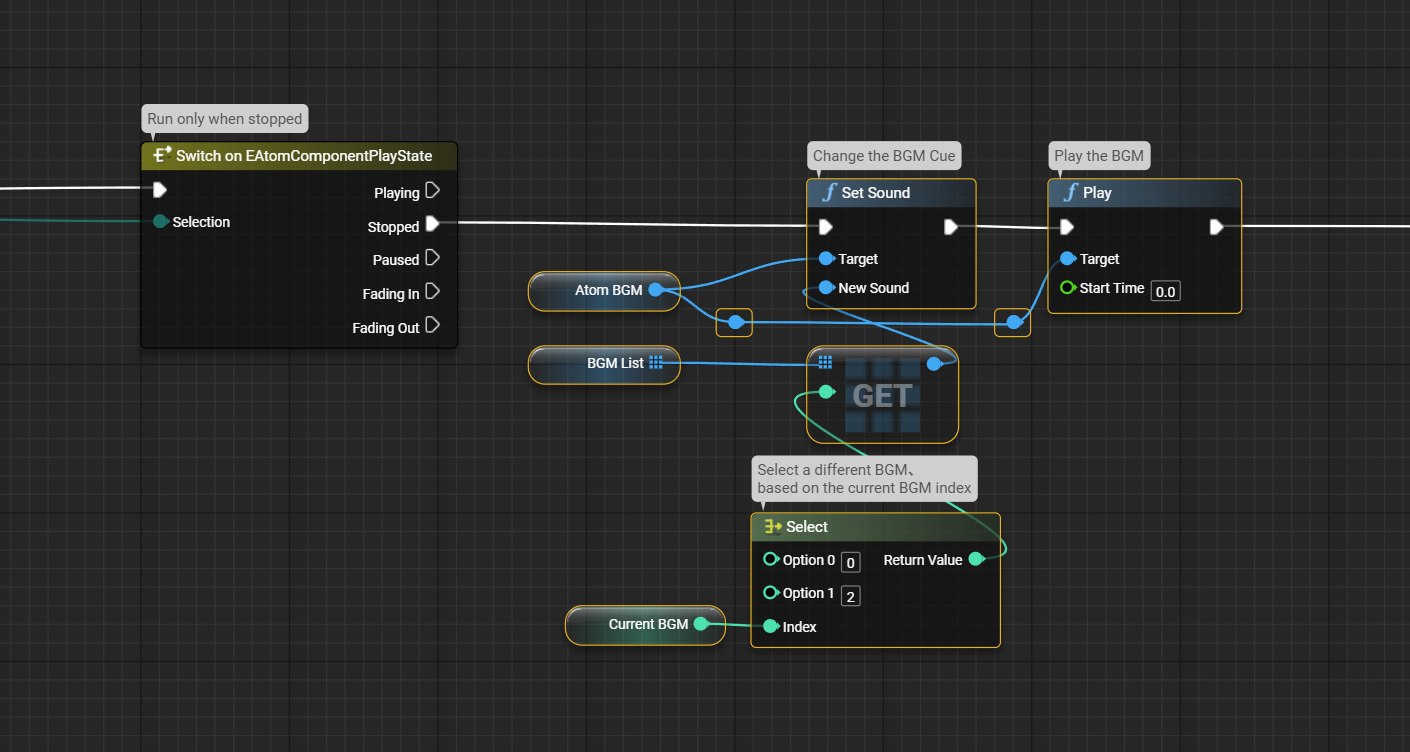This screenshot has height=752, width=1410.
Task: Click the Select node Return Value pin
Action: tap(976, 559)
